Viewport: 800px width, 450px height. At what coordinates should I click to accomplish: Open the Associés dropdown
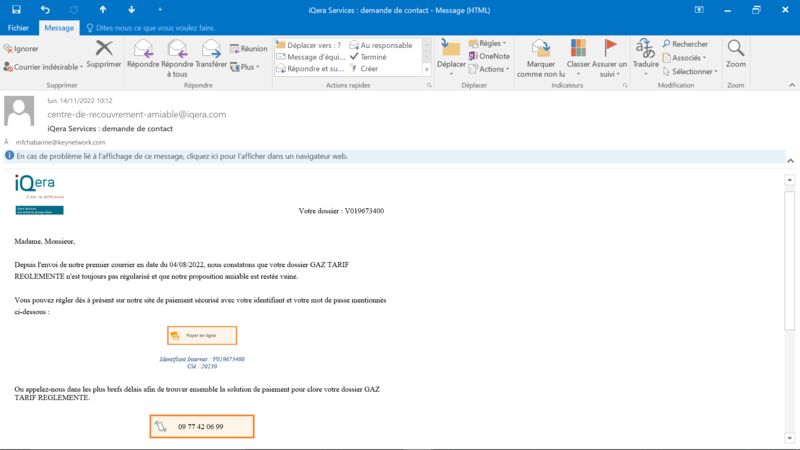point(685,58)
